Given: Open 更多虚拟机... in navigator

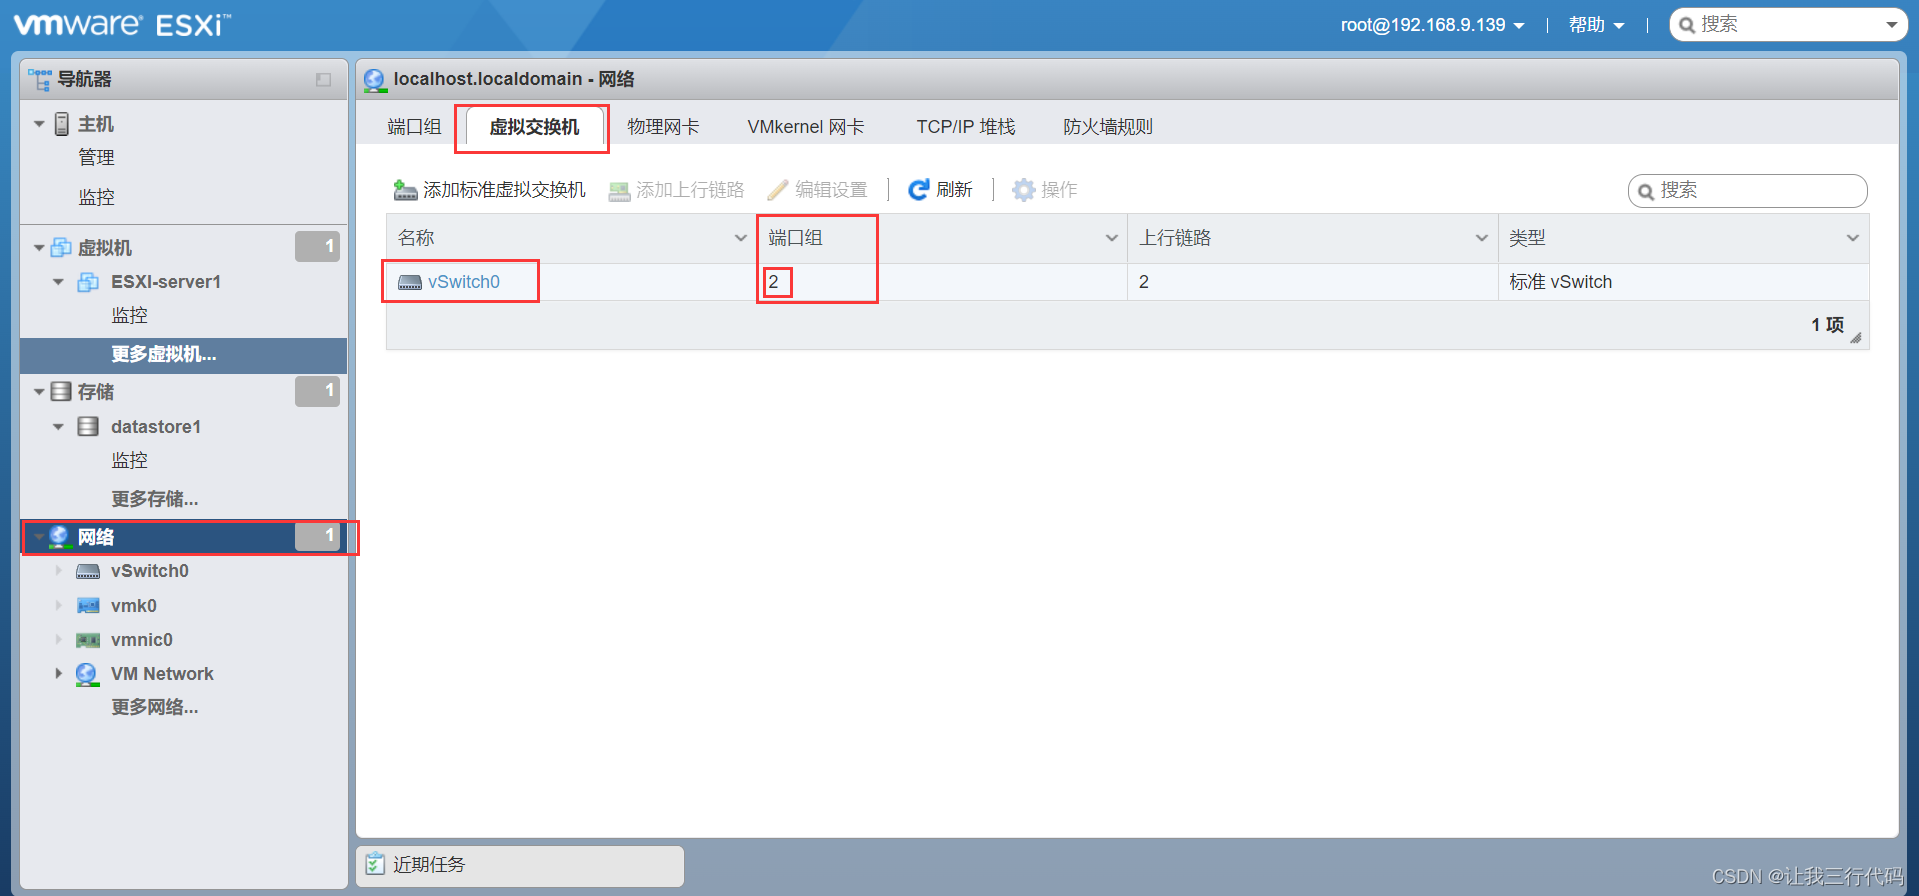Looking at the screenshot, I should tap(164, 355).
